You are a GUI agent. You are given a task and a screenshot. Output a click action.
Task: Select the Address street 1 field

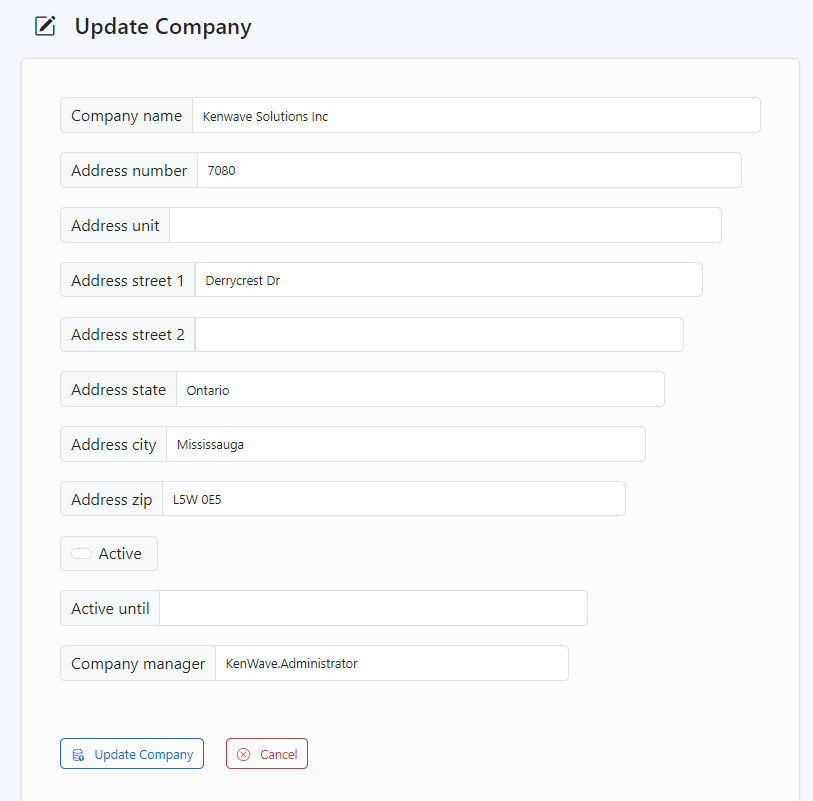click(x=448, y=280)
